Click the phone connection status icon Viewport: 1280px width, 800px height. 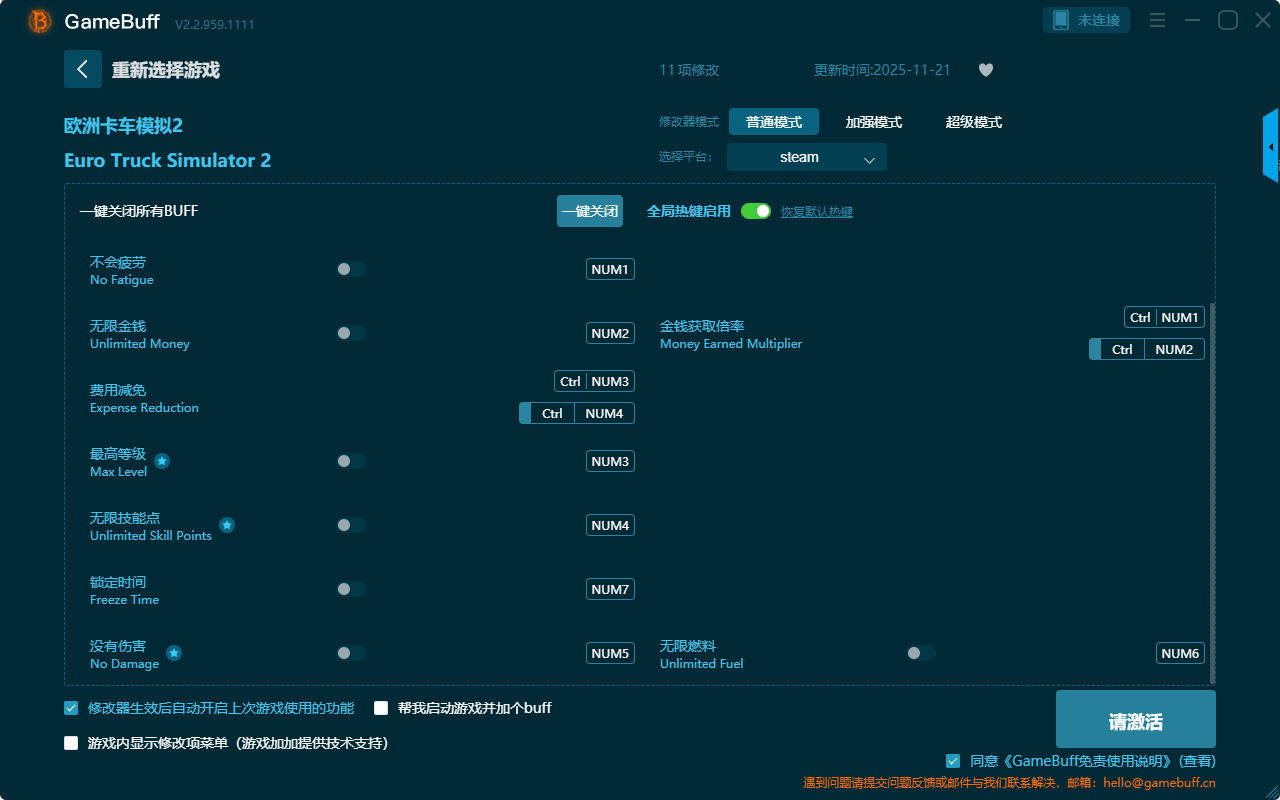(1061, 20)
